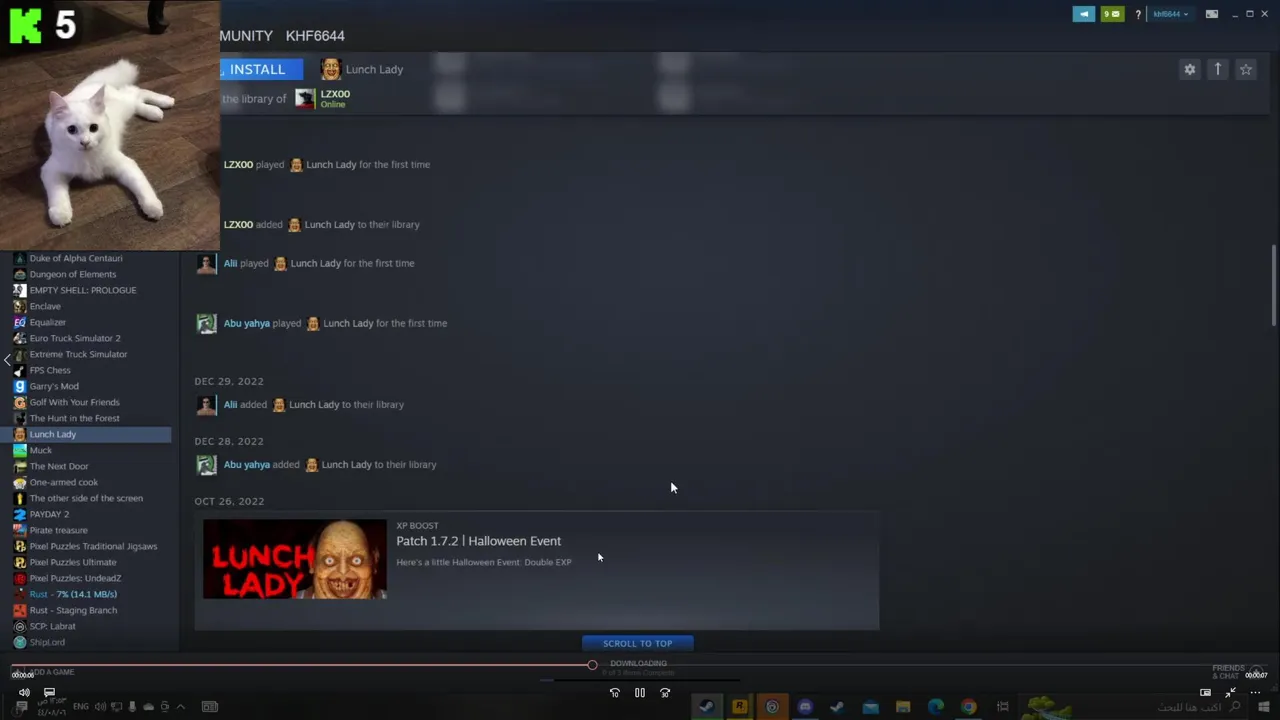1280x720 pixels.
Task: Open the Community menu tab
Action: [x=246, y=36]
